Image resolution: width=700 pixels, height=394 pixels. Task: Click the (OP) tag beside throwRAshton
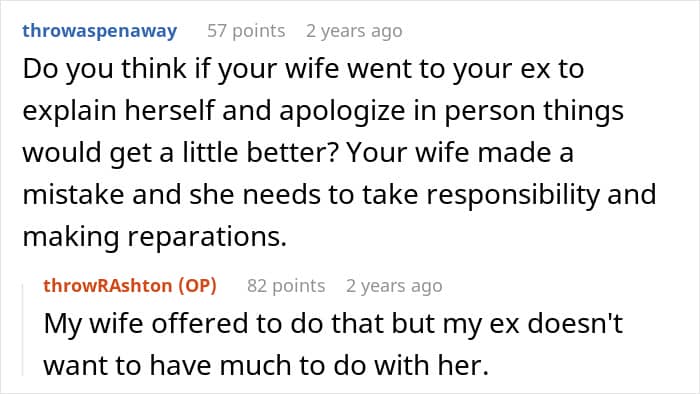click(x=198, y=286)
